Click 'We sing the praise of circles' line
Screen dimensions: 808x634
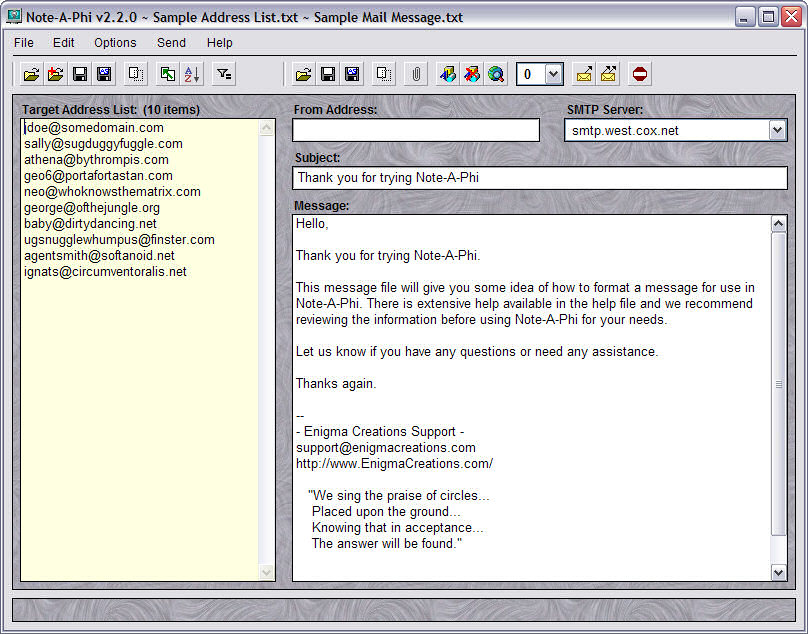coord(399,495)
